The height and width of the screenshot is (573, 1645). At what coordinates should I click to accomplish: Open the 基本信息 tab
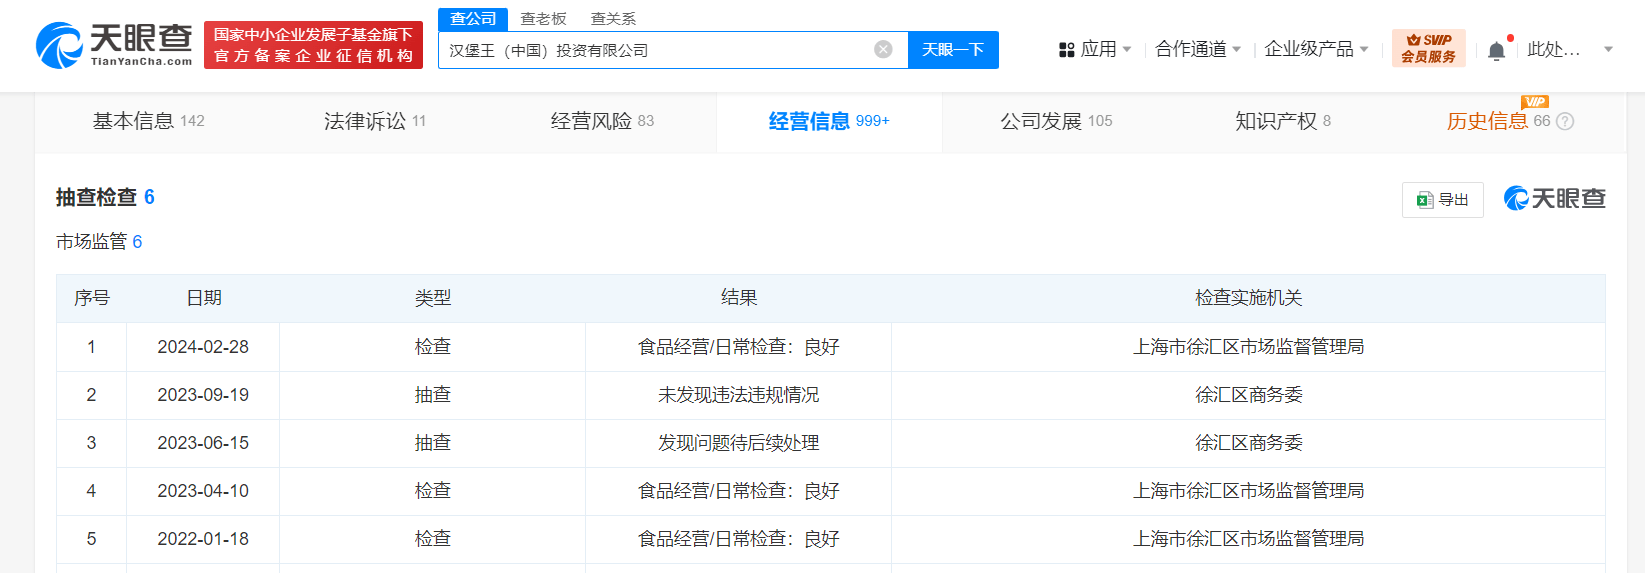click(148, 121)
